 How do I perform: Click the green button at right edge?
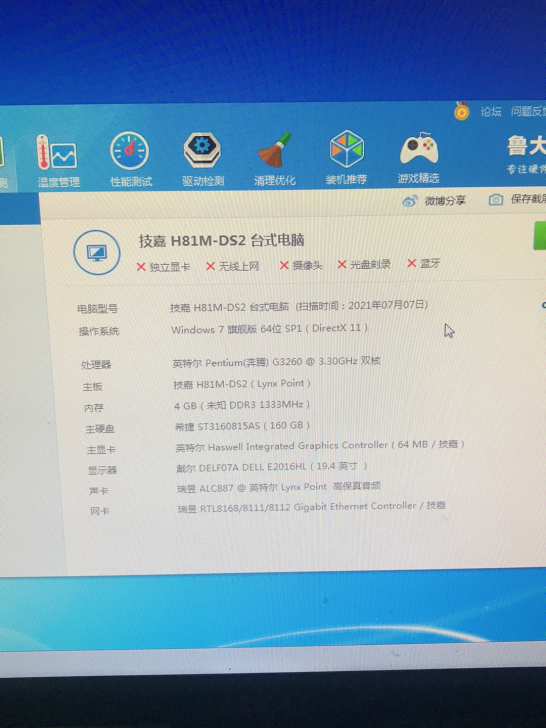tap(540, 236)
